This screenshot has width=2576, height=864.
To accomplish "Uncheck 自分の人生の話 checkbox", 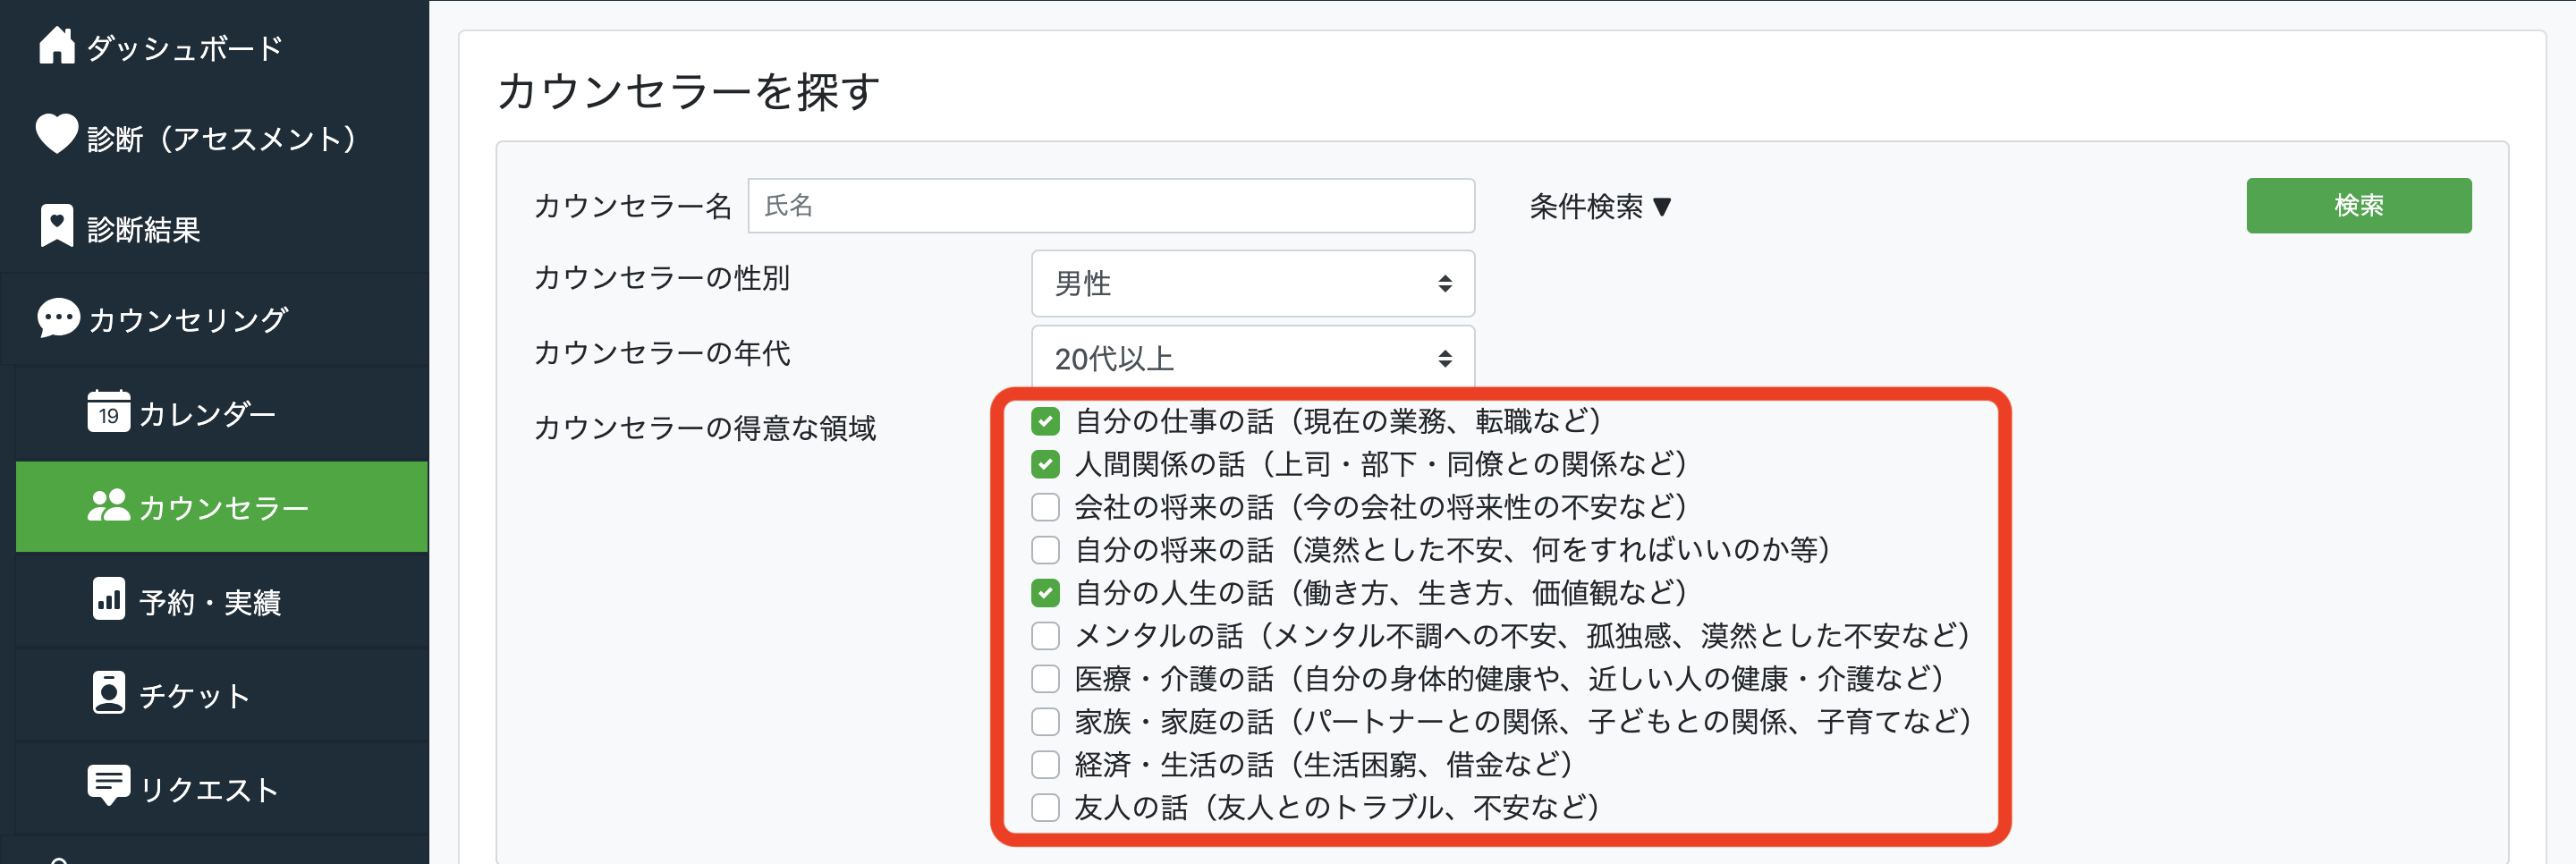I will 1045,593.
